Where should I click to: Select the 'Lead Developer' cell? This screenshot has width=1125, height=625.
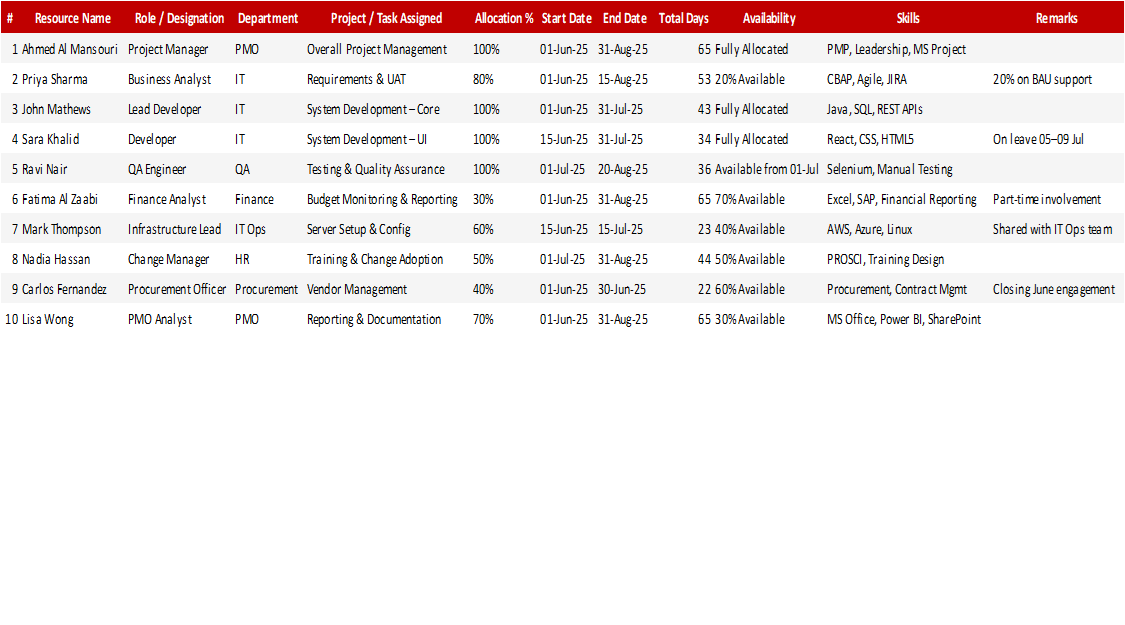pos(164,110)
